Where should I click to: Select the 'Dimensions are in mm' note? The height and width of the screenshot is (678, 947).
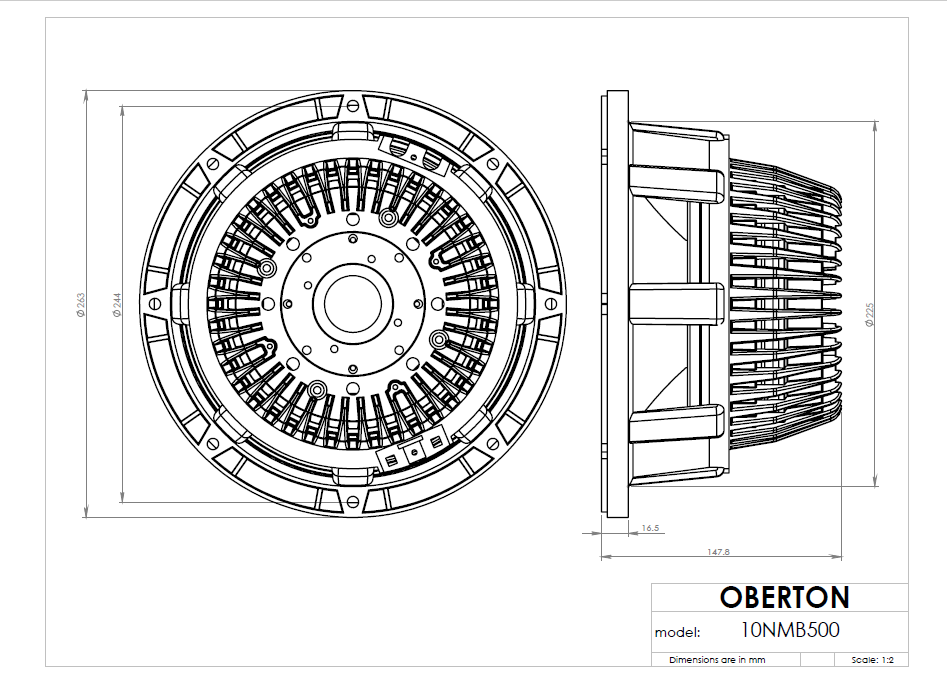tap(717, 660)
